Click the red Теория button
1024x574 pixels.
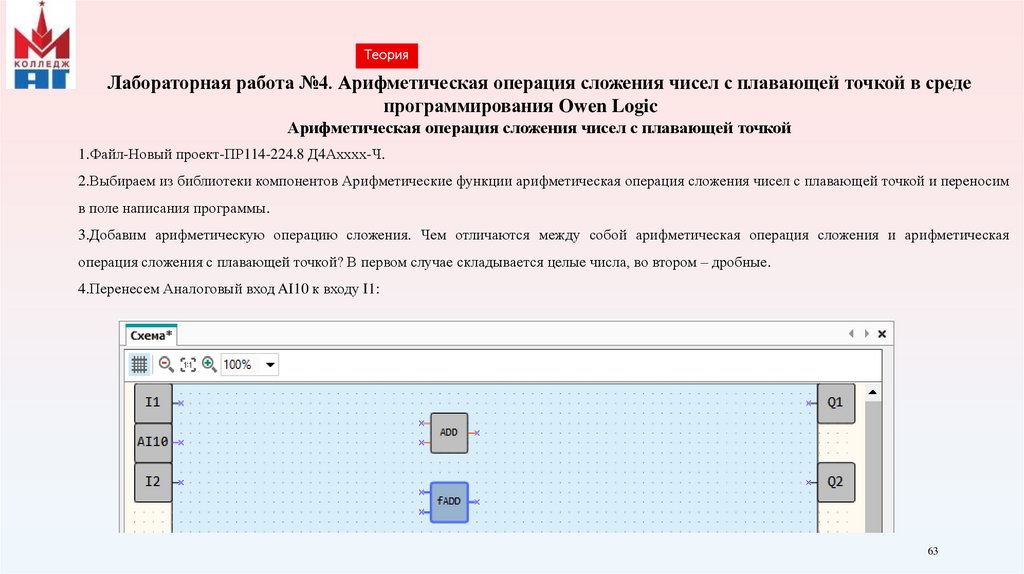387,56
